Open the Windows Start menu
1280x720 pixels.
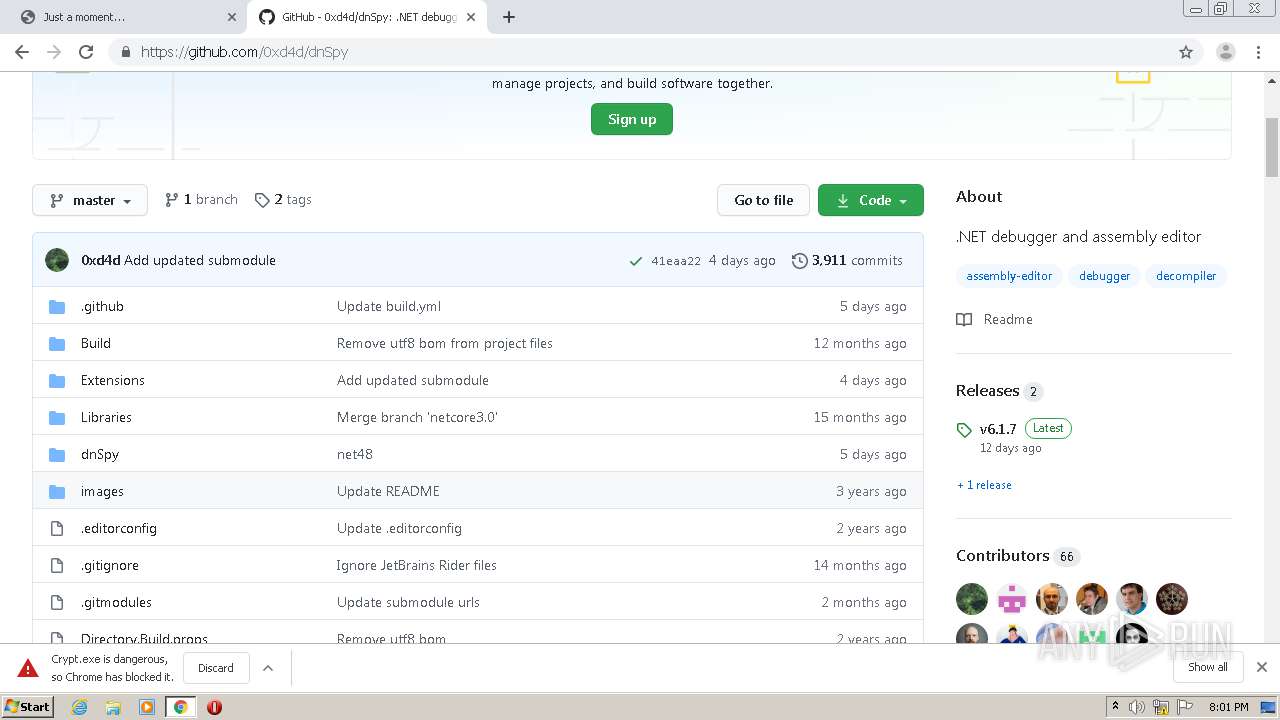click(x=28, y=707)
